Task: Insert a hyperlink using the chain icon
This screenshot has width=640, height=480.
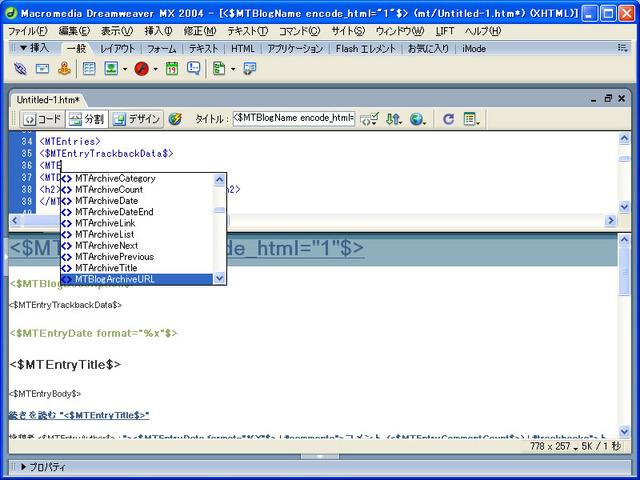Action: pos(20,69)
